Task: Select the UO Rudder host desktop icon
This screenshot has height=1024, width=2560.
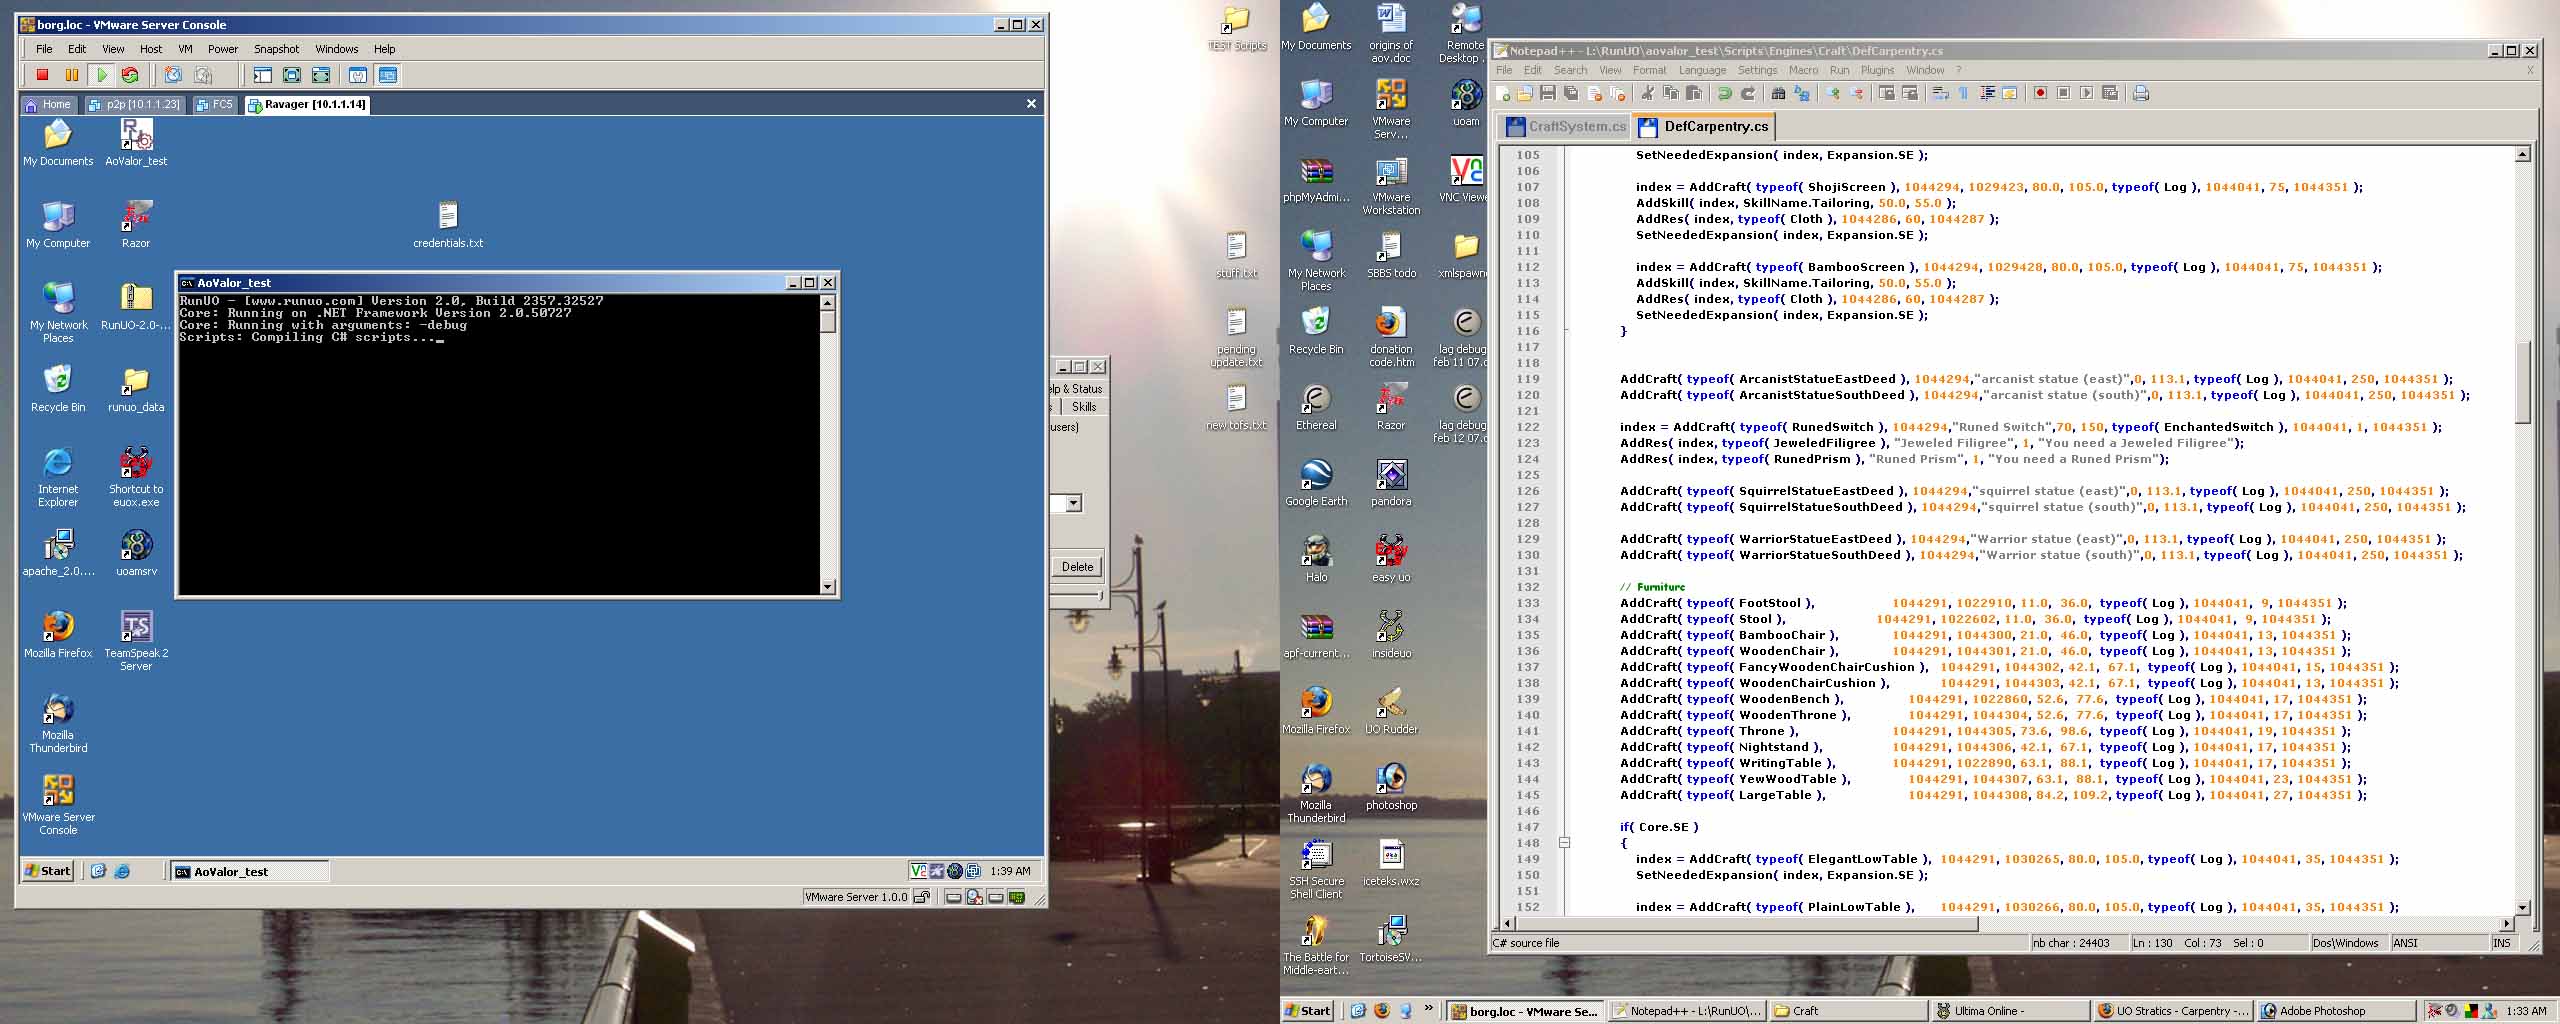Action: [1391, 712]
